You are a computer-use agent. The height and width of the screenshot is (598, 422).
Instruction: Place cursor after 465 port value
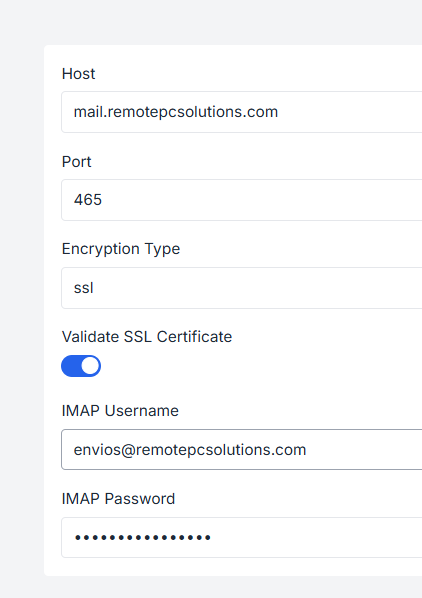[103, 200]
